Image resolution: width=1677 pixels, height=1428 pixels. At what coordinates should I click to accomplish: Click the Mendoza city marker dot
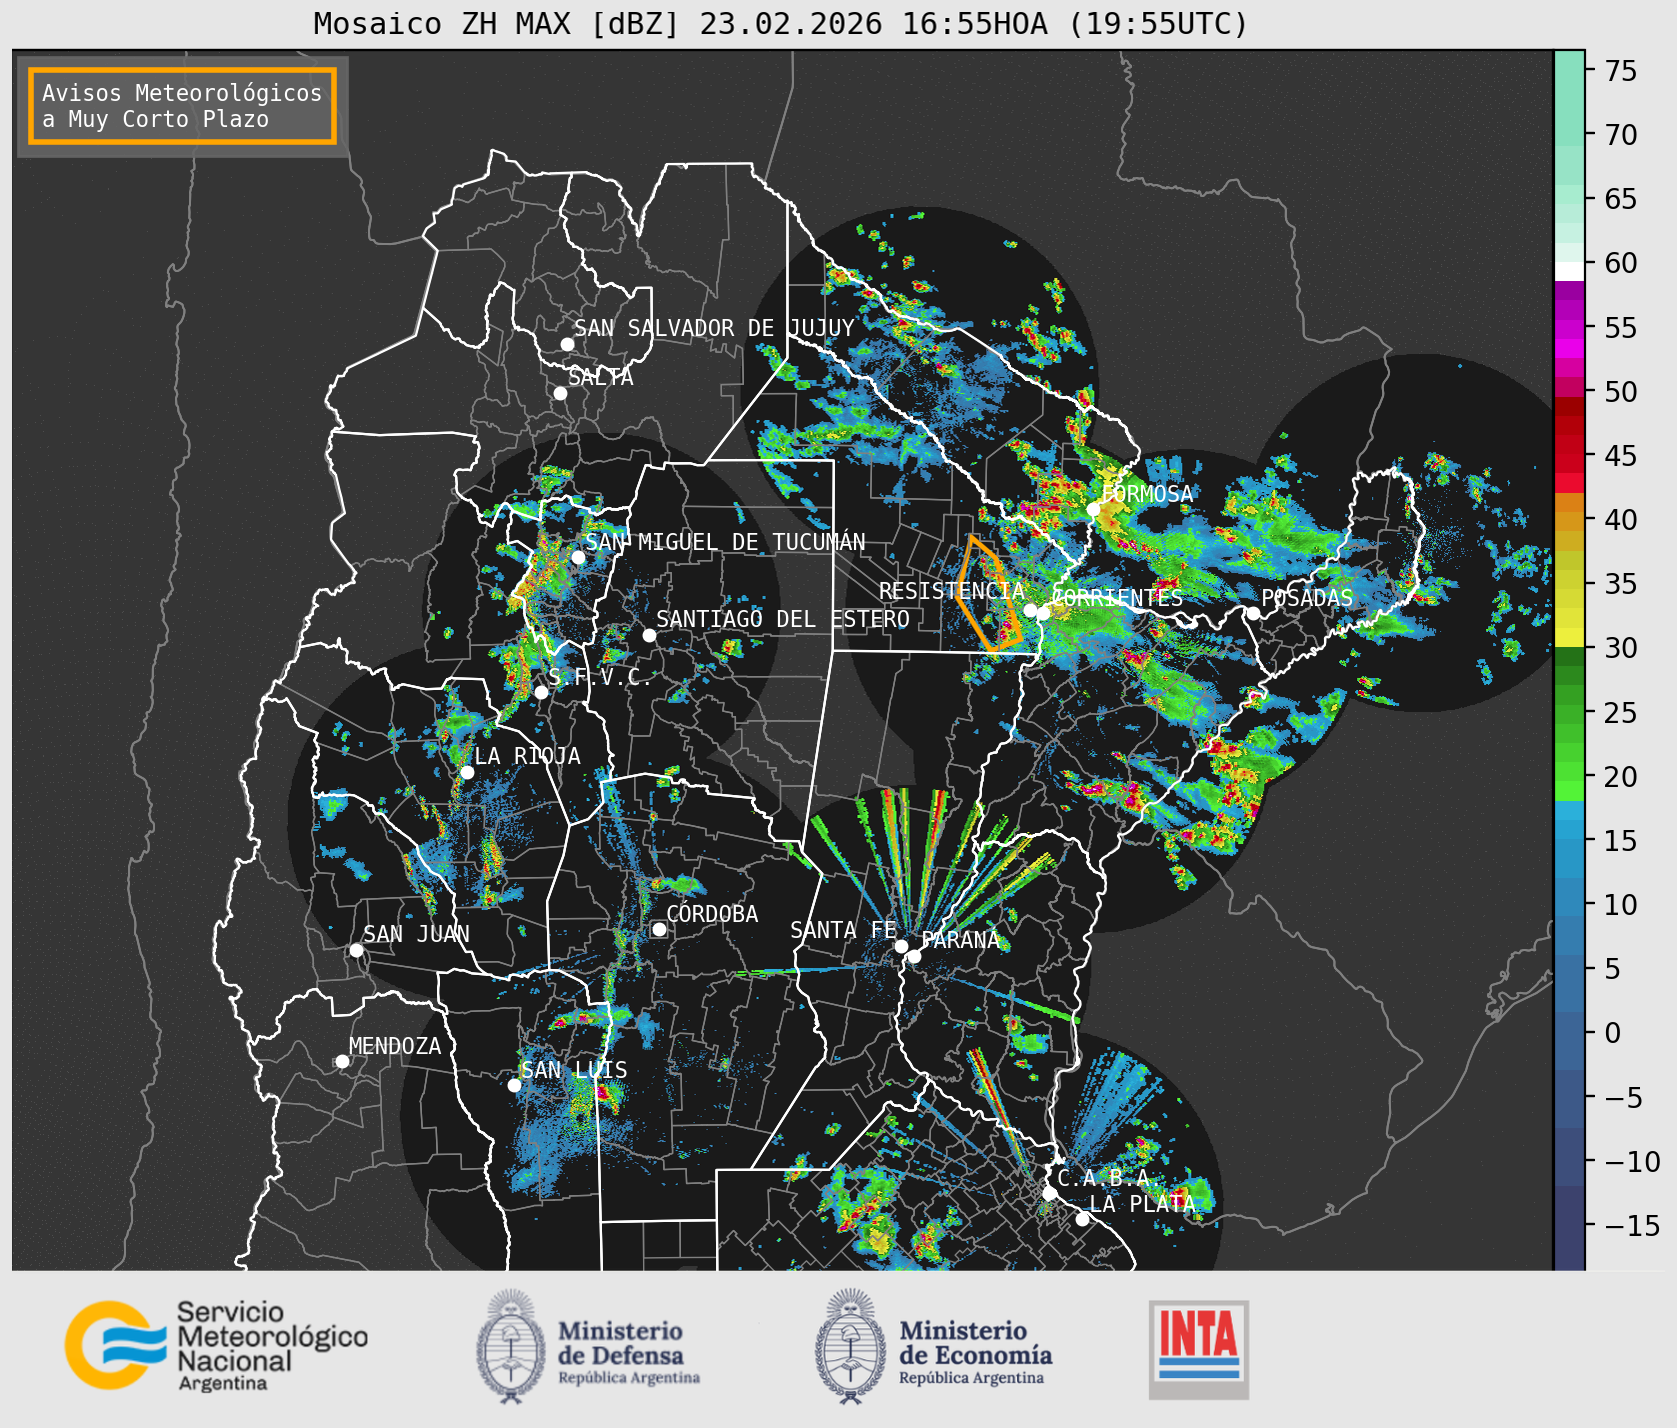(x=342, y=1061)
